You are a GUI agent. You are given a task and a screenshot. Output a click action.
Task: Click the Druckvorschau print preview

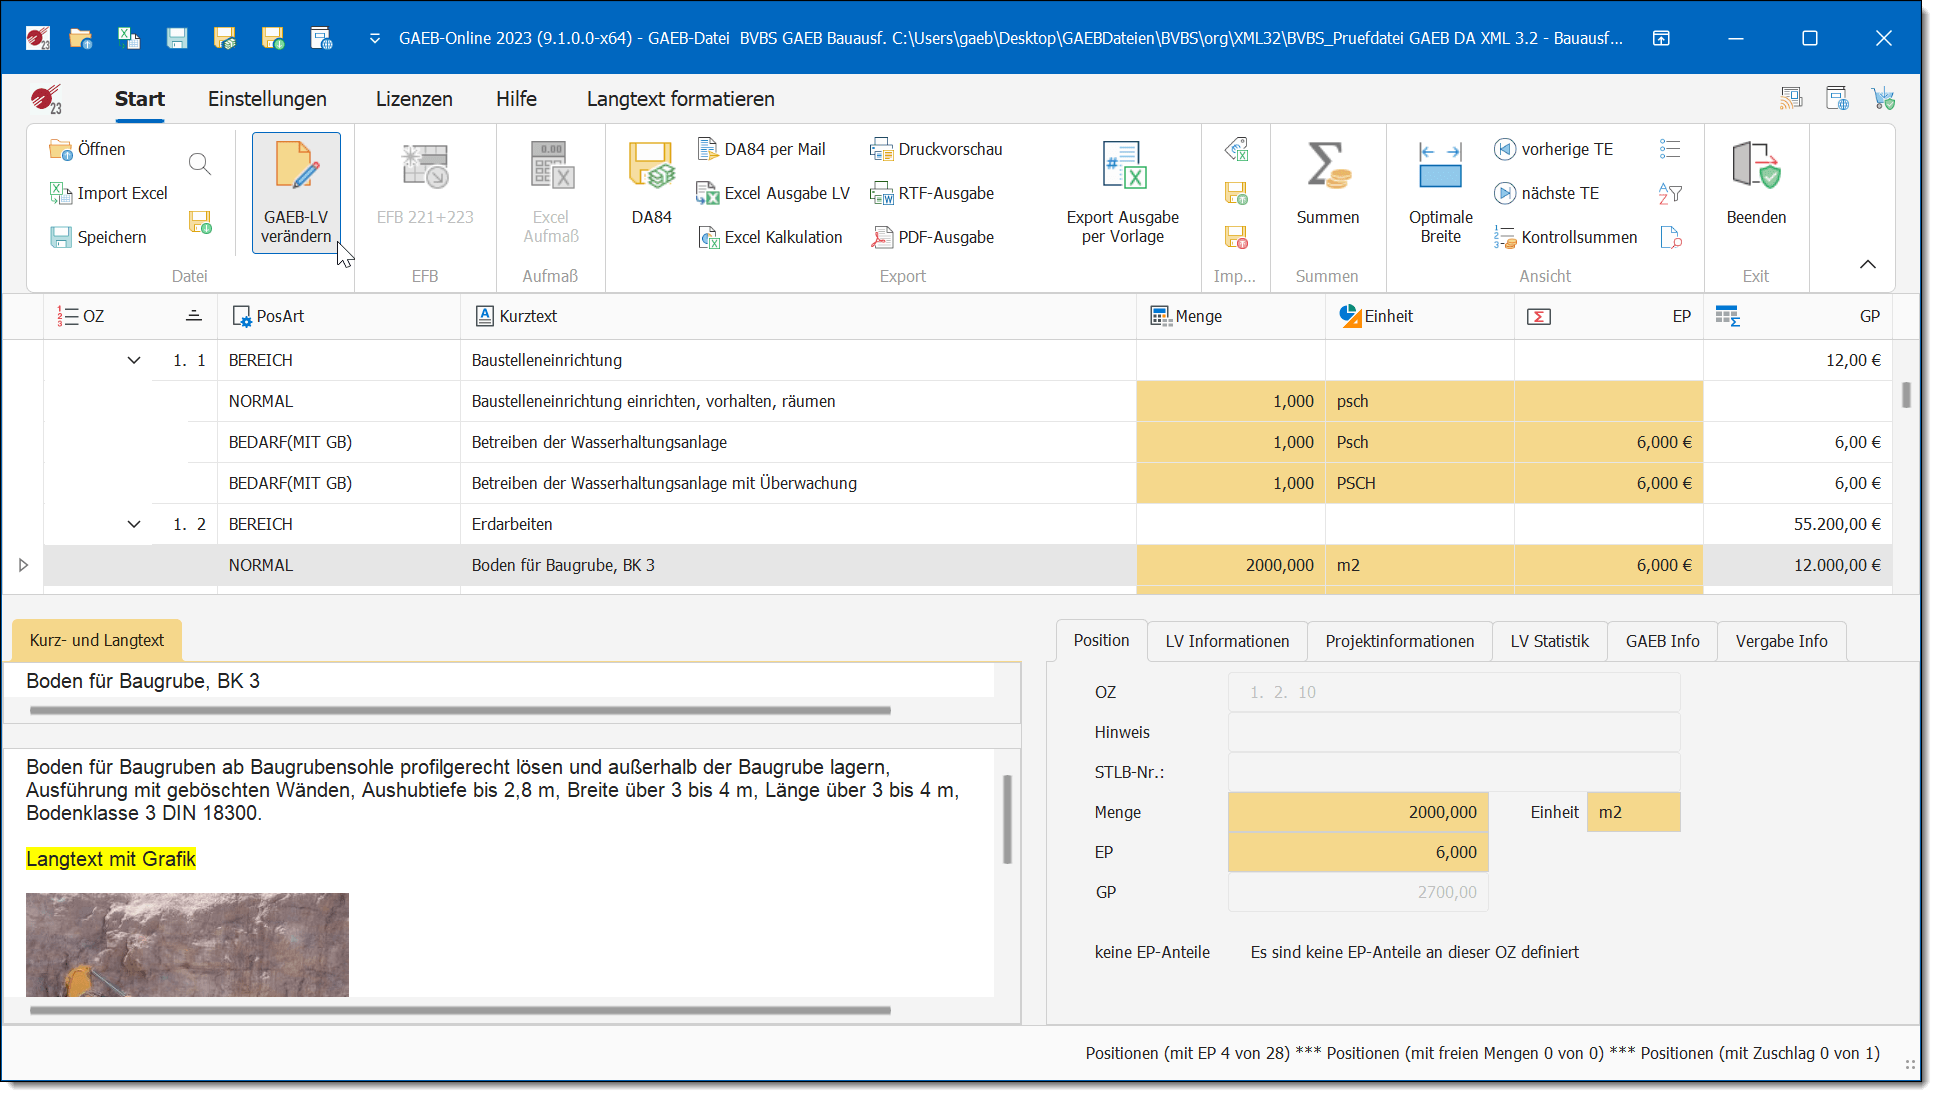tap(938, 149)
